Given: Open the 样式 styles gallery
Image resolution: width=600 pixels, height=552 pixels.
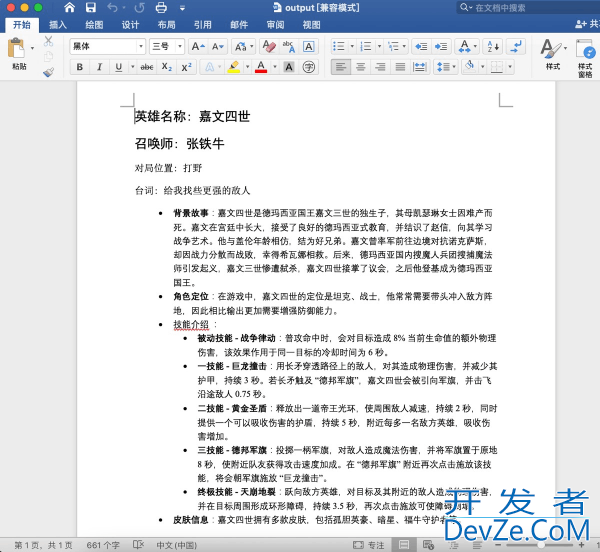Looking at the screenshot, I should tap(553, 54).
